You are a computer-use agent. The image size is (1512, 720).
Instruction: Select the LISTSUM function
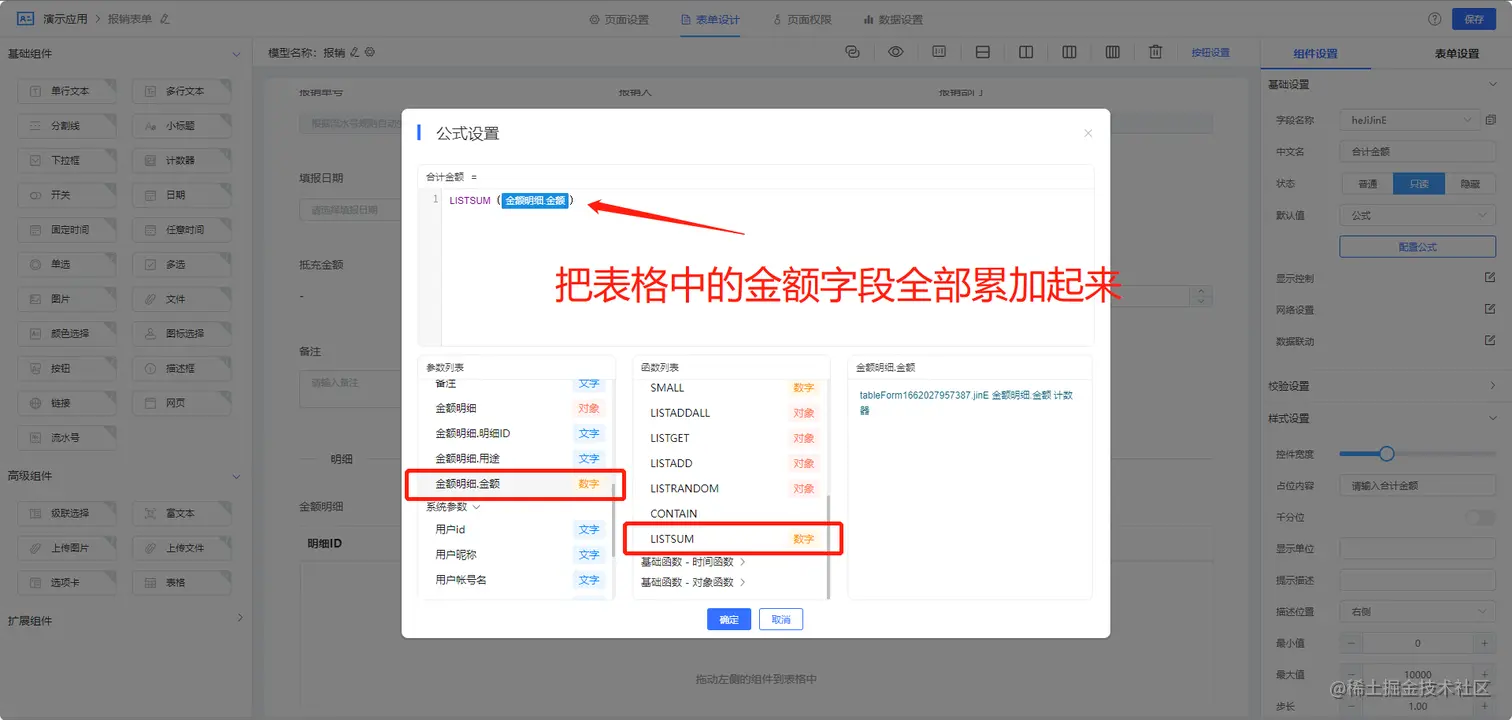click(x=732, y=539)
